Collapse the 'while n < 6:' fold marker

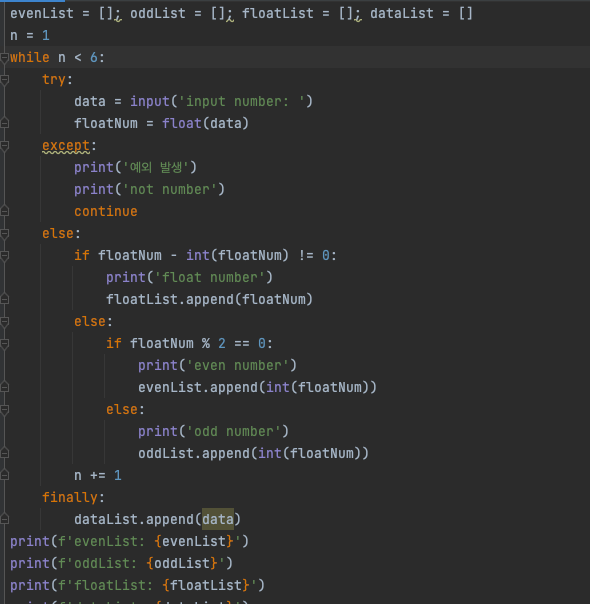pos(4,58)
